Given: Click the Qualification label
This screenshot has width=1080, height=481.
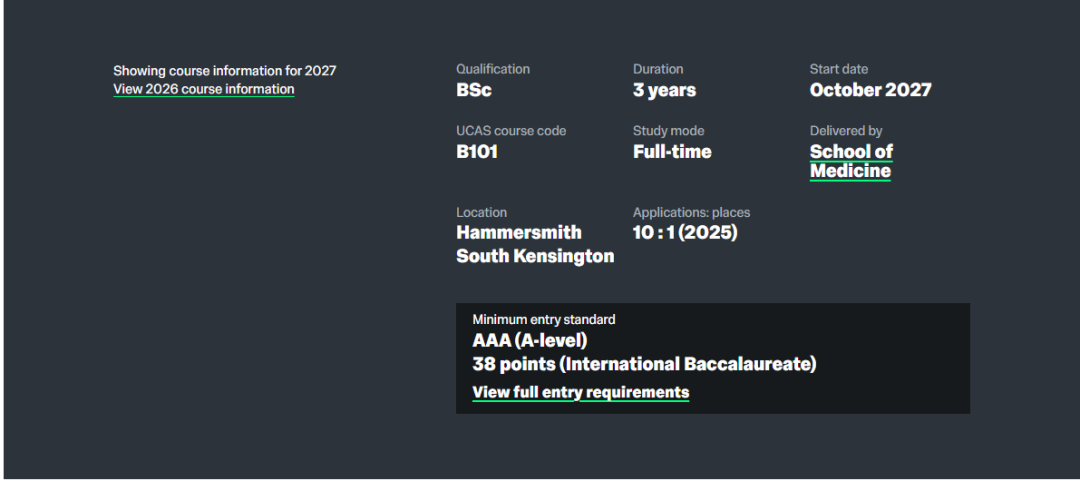Looking at the screenshot, I should (493, 69).
